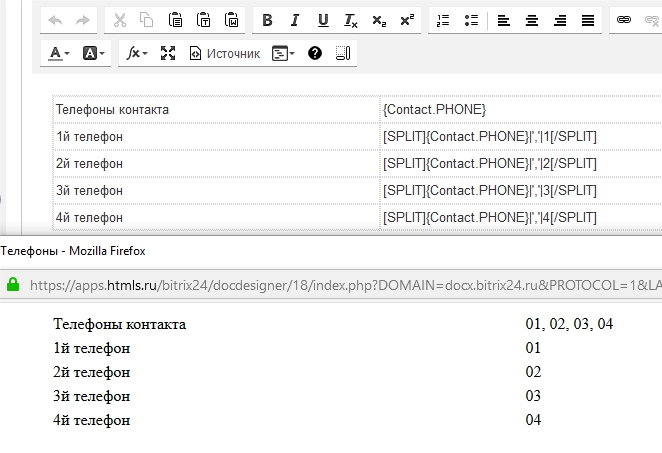Click the {Contact.PHONE} table cell
Image resolution: width=662 pixels, height=453 pixels.
[x=434, y=109]
